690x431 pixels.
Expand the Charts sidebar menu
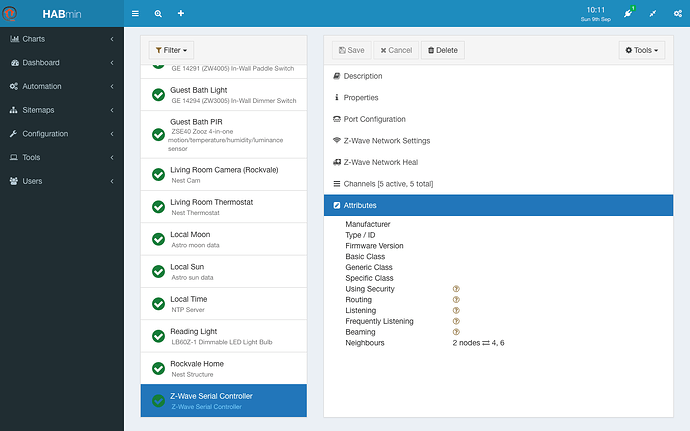tap(62, 39)
